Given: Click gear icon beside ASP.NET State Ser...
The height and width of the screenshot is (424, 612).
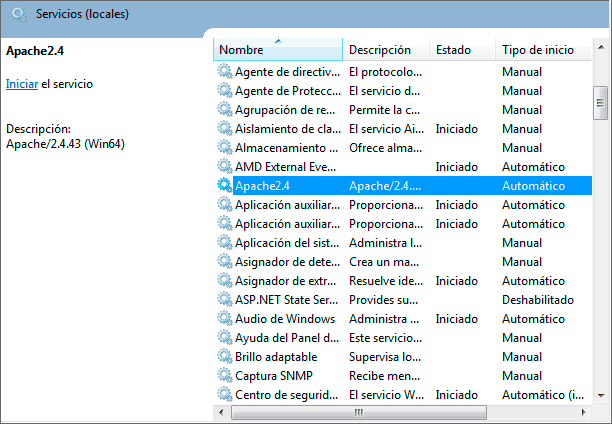Looking at the screenshot, I should click(225, 299).
